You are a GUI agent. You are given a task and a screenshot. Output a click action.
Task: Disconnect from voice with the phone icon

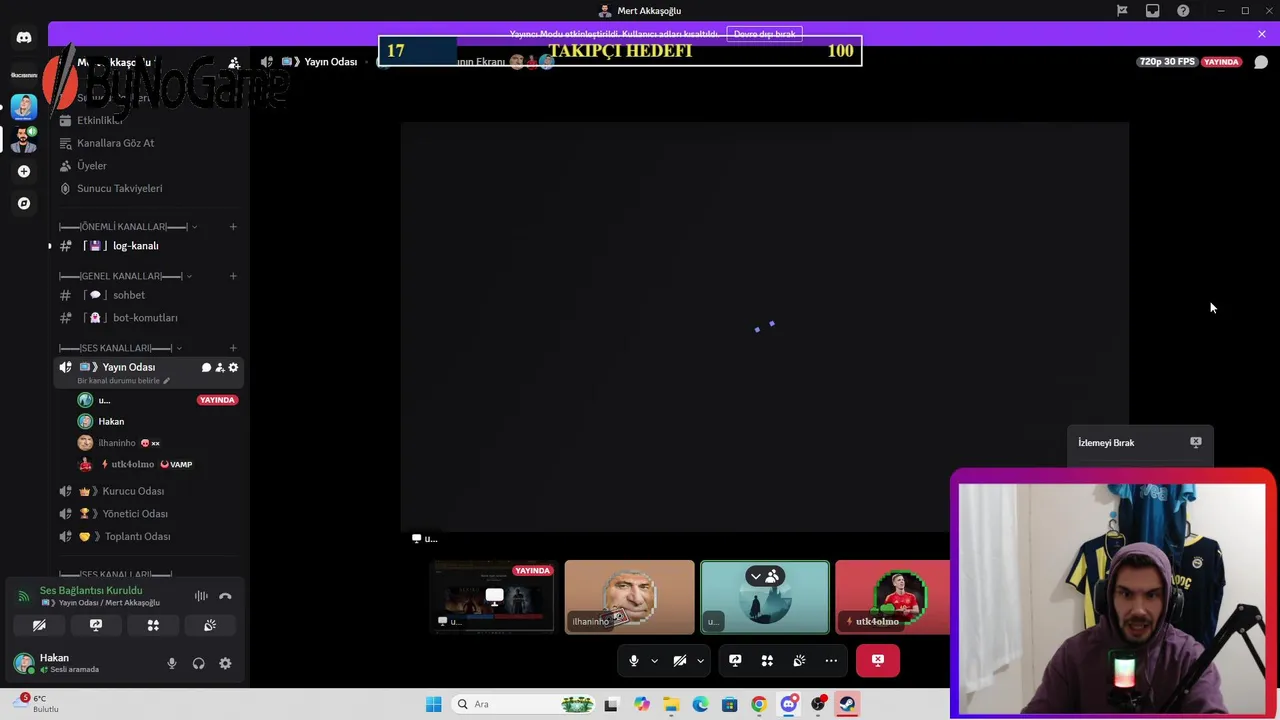coord(225,596)
